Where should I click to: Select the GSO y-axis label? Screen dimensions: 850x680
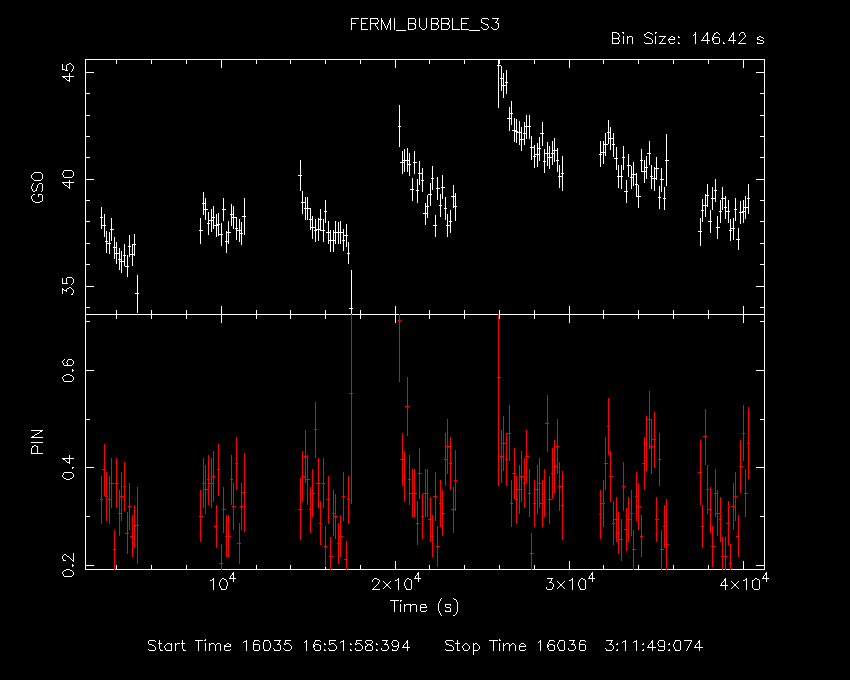tap(37, 187)
